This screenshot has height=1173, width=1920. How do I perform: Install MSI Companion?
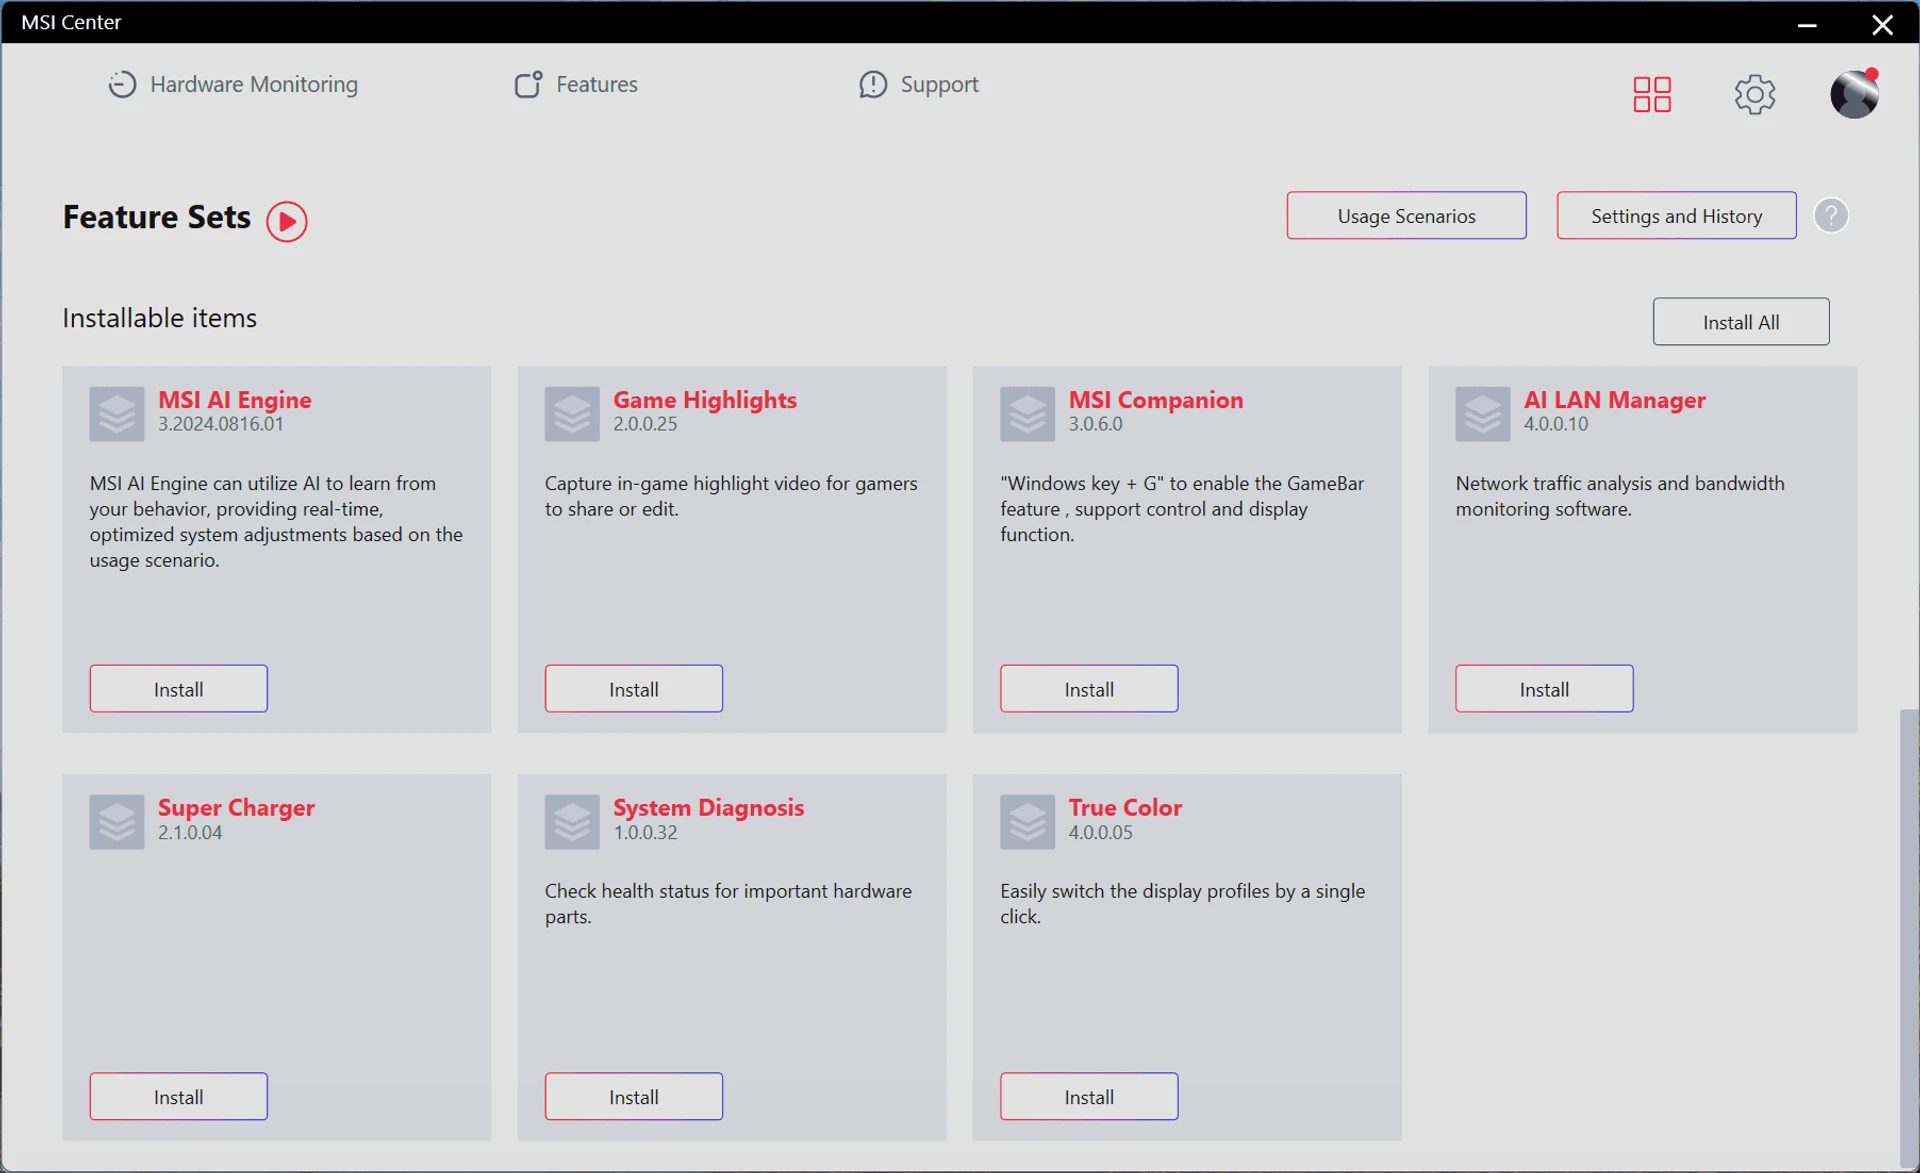(x=1089, y=688)
